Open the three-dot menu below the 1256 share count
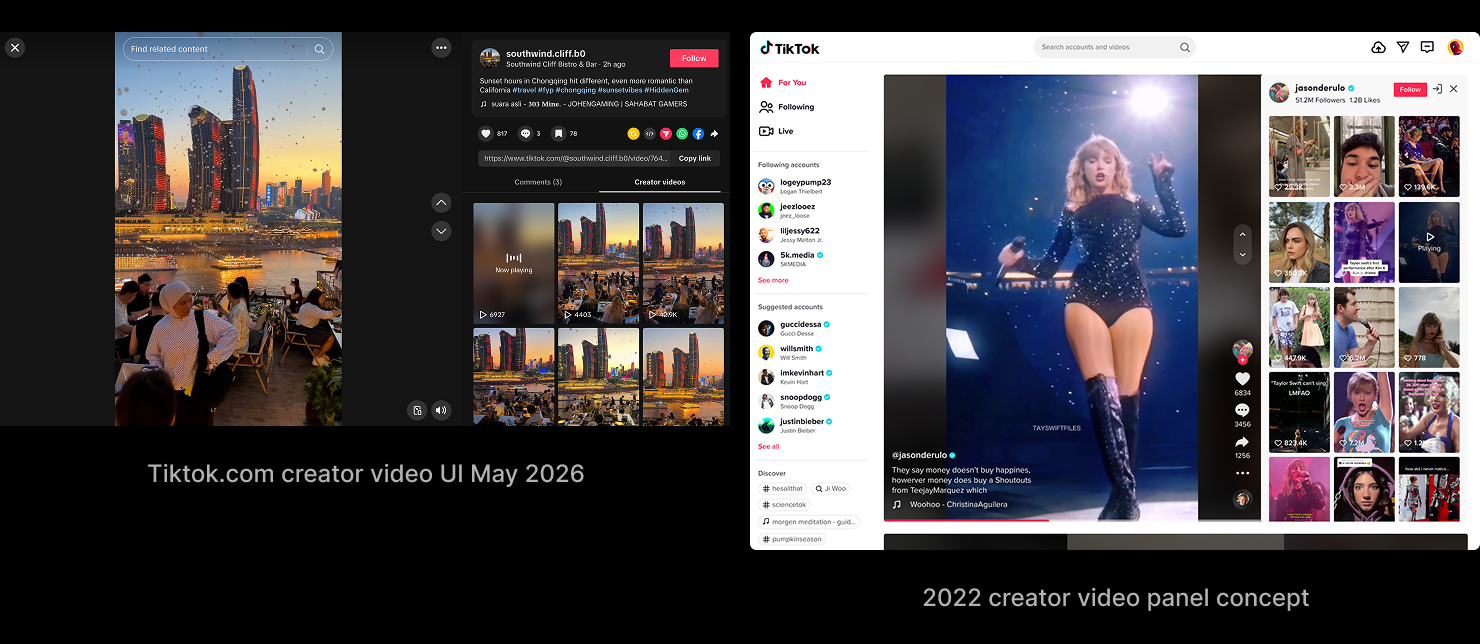Viewport: 1480px width, 644px height. (1243, 473)
